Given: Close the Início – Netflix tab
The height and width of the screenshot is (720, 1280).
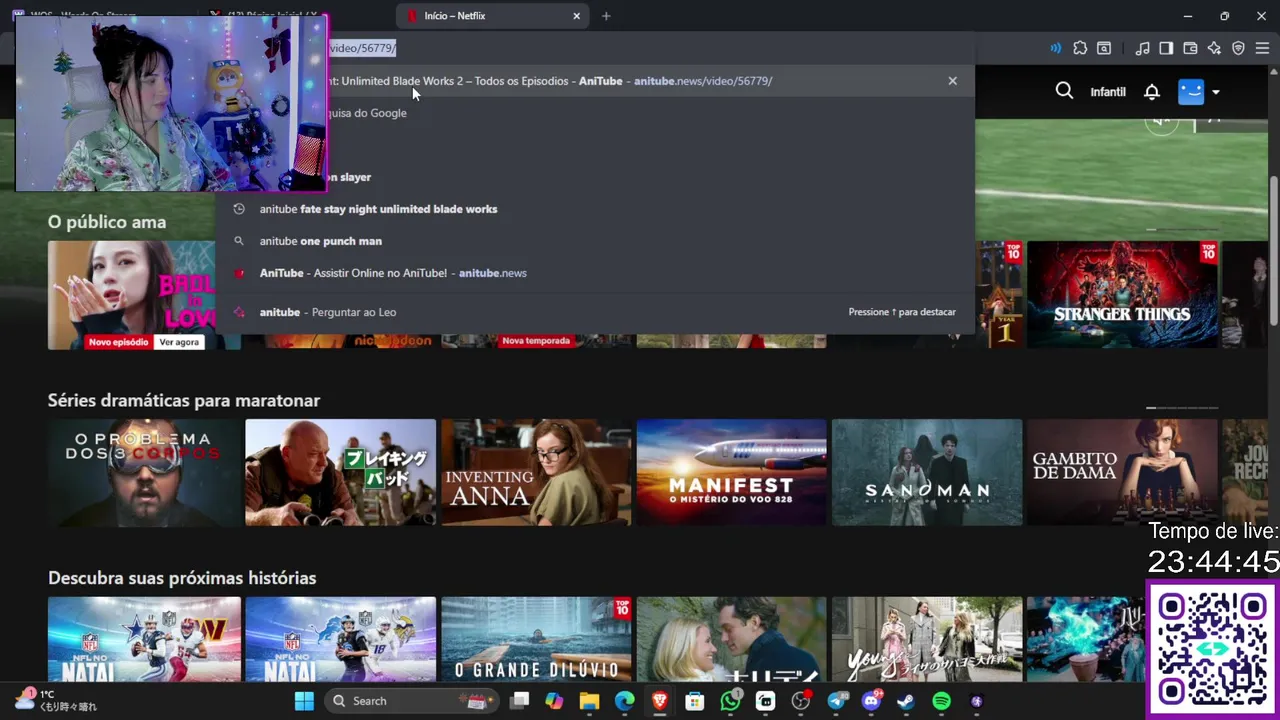Looking at the screenshot, I should coord(576,16).
